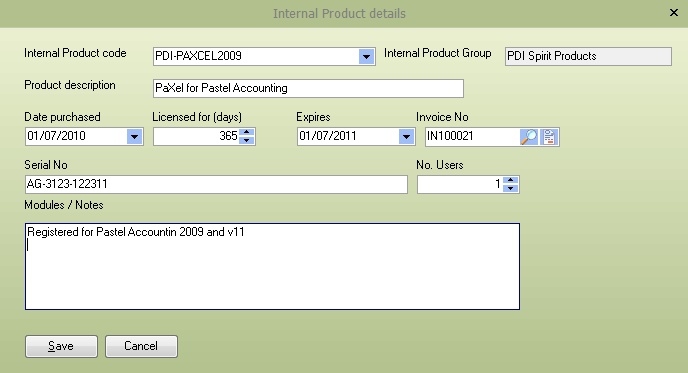688x373 pixels.
Task: Click the 'Internal Product Group' label
Action: [437, 53]
